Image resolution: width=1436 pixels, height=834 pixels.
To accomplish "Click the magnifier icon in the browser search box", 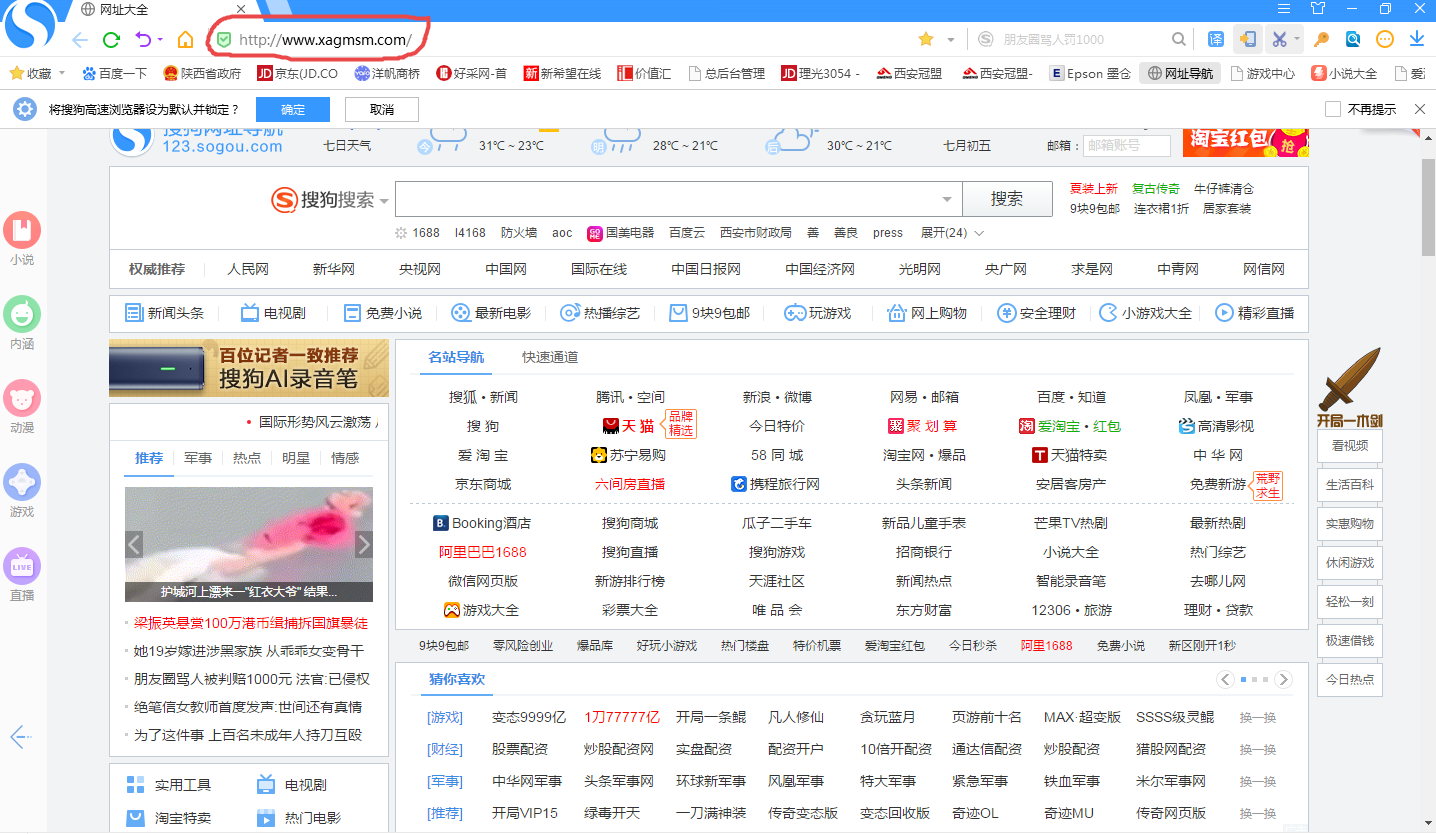I will coord(1179,39).
